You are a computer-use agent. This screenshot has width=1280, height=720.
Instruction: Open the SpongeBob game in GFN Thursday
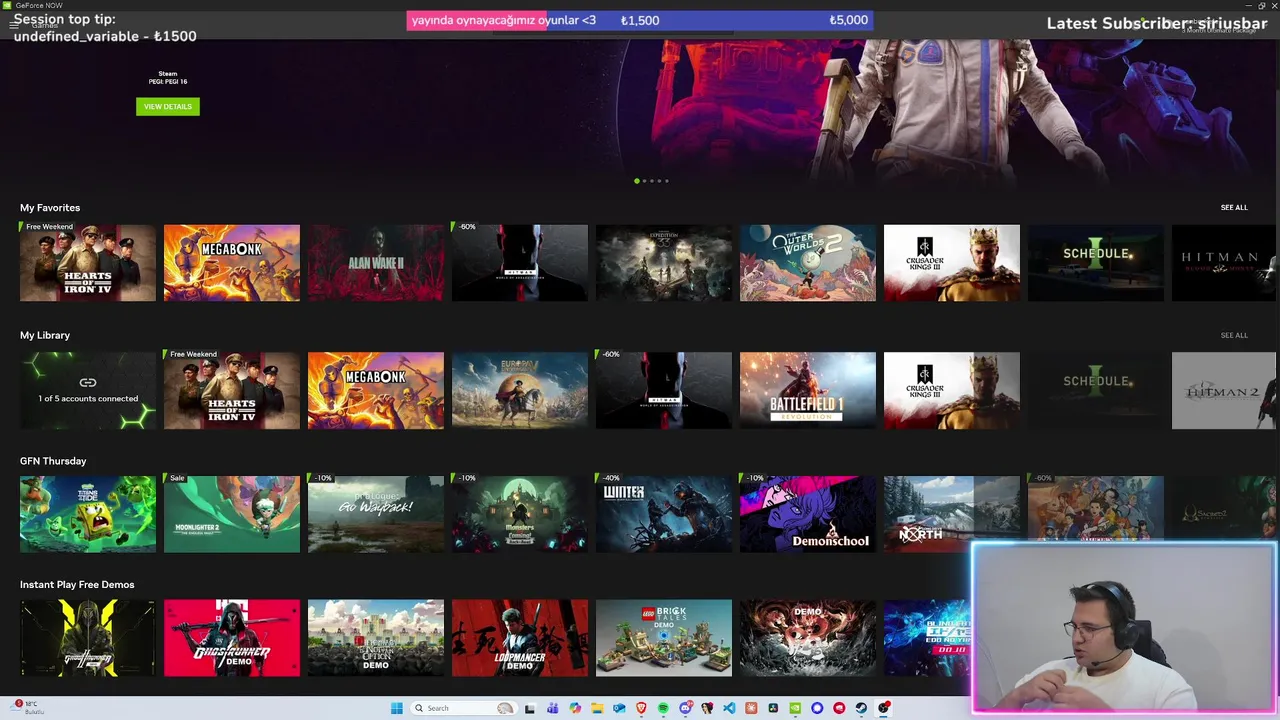point(88,514)
